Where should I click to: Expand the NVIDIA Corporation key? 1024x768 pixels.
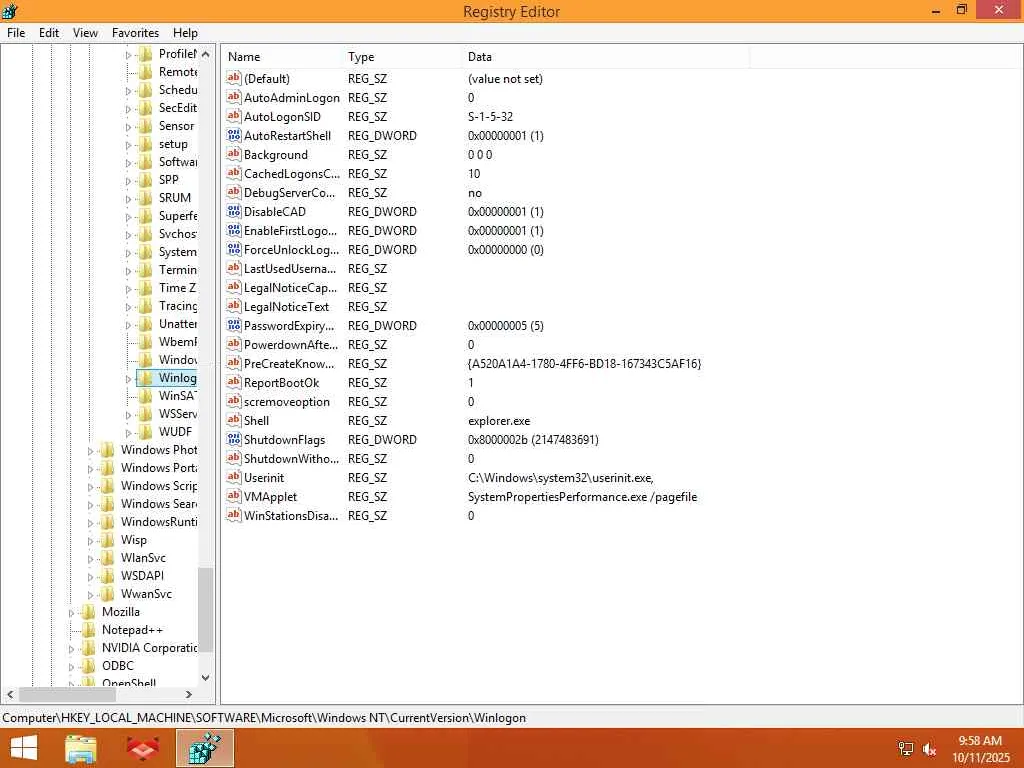71,648
